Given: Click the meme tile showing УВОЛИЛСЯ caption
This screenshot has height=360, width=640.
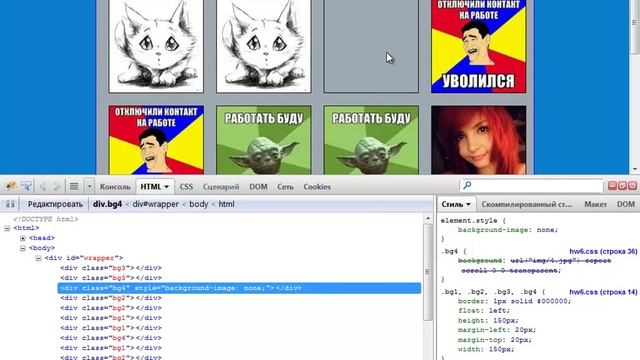Looking at the screenshot, I should [478, 46].
